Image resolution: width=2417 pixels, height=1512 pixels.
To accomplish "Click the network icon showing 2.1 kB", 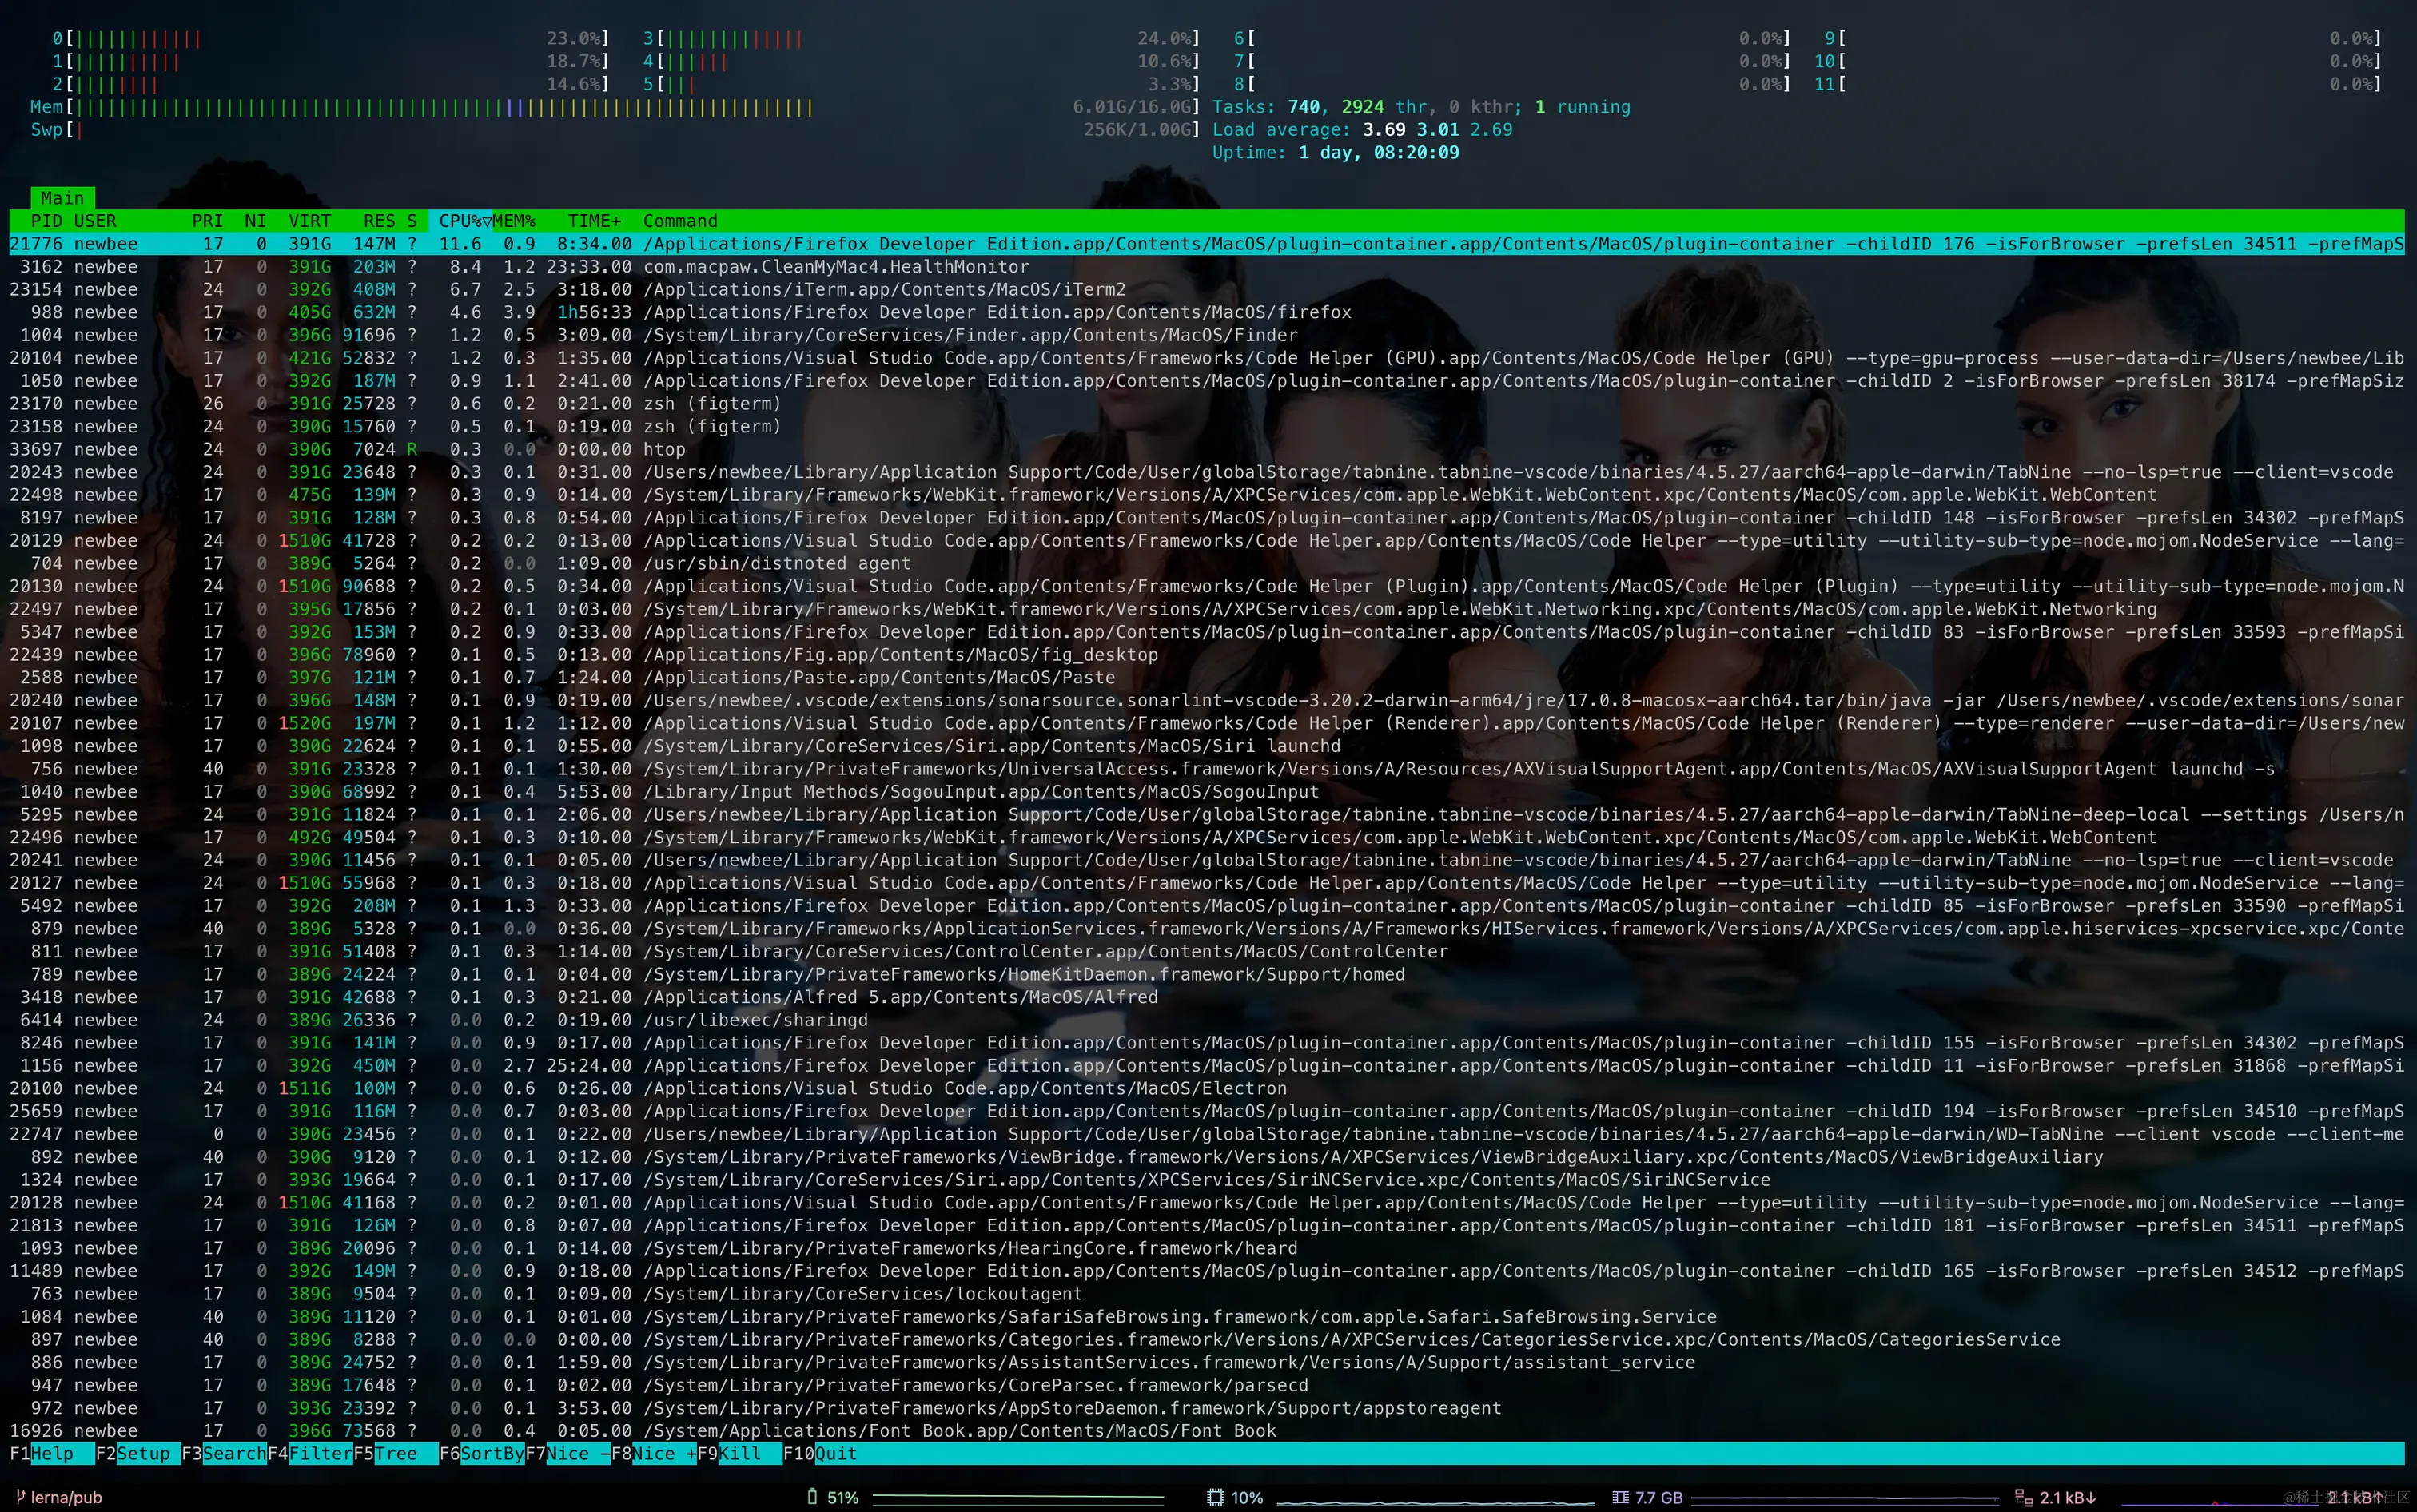I will pyautogui.click(x=2023, y=1497).
